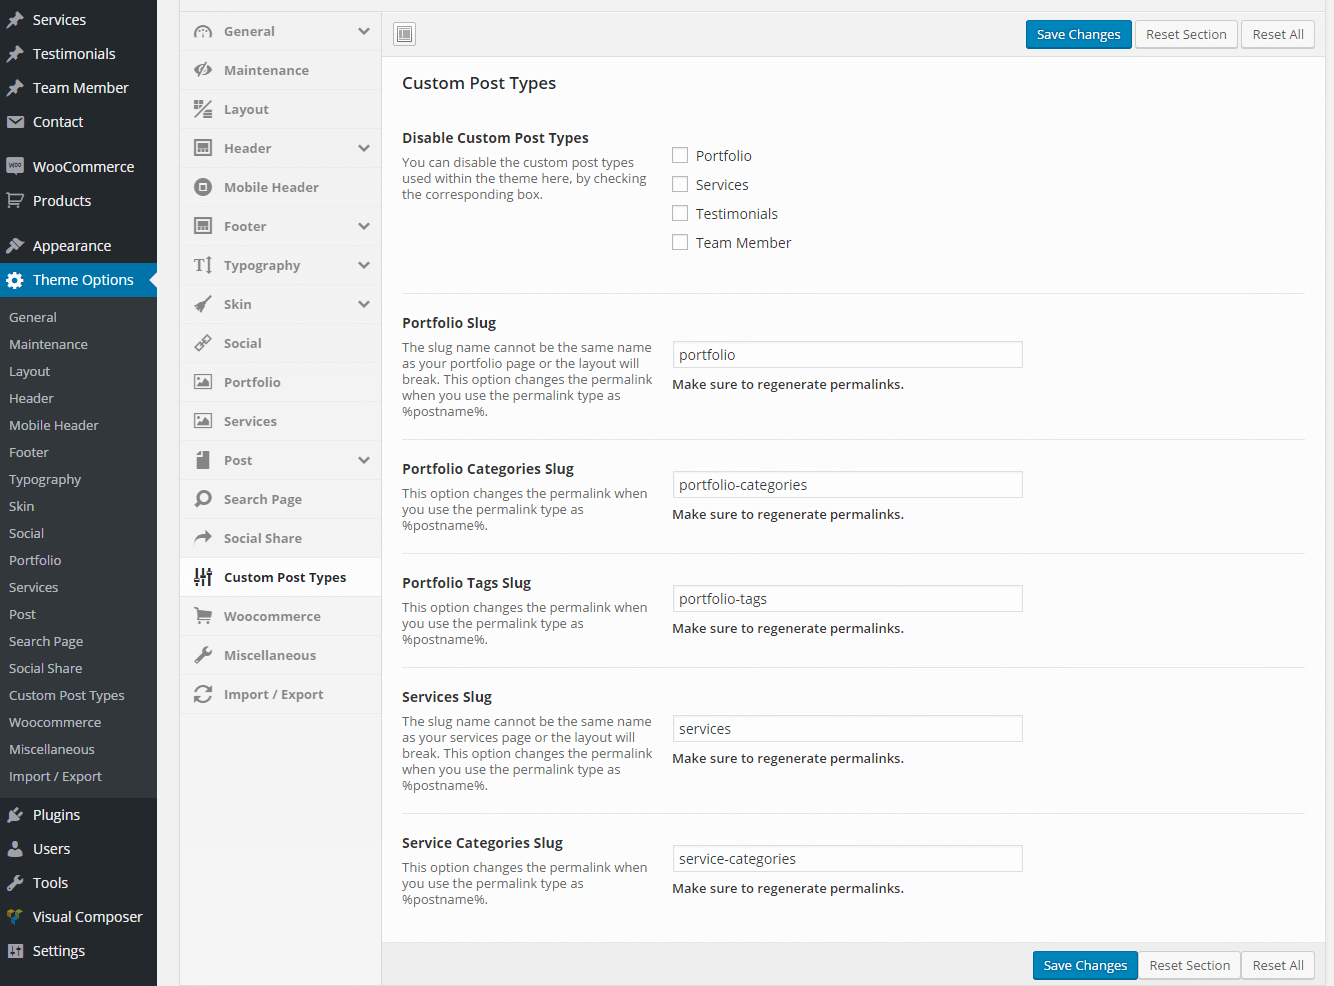Click the bottom Reset Section button
Viewport: 1334px width, 986px height.
coord(1189,965)
